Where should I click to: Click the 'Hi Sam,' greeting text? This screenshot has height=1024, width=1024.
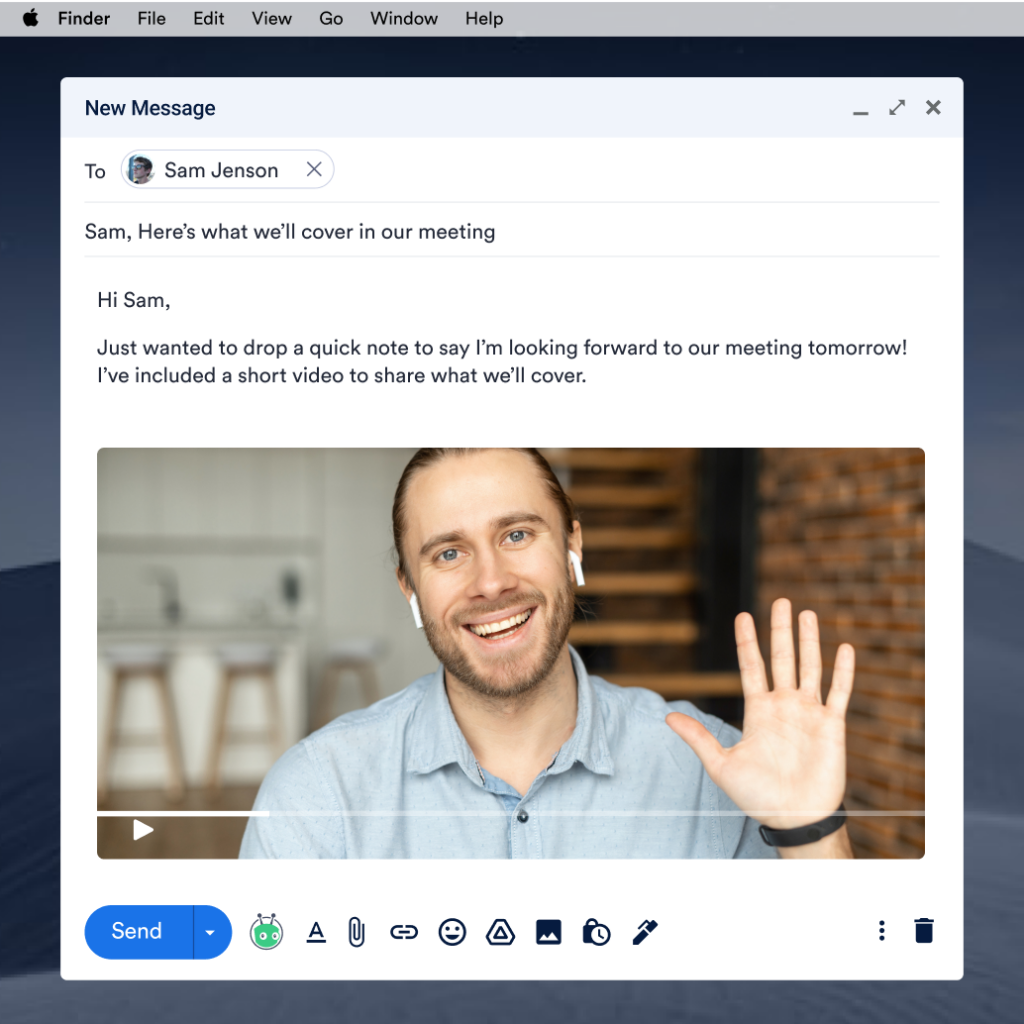click(134, 300)
